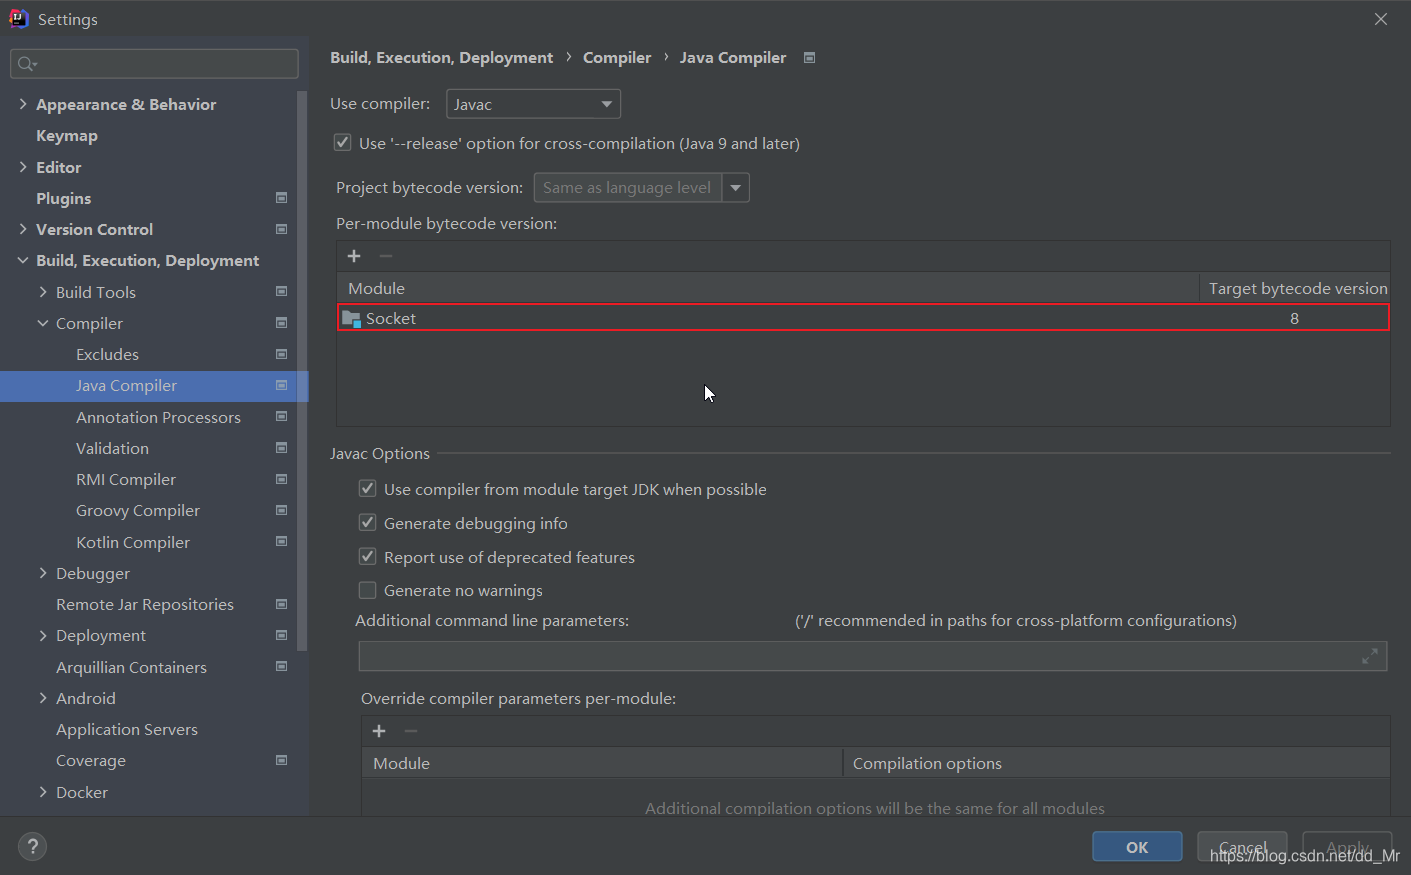This screenshot has width=1411, height=875.
Task: Expand the additional command line parameters field
Action: (1370, 656)
